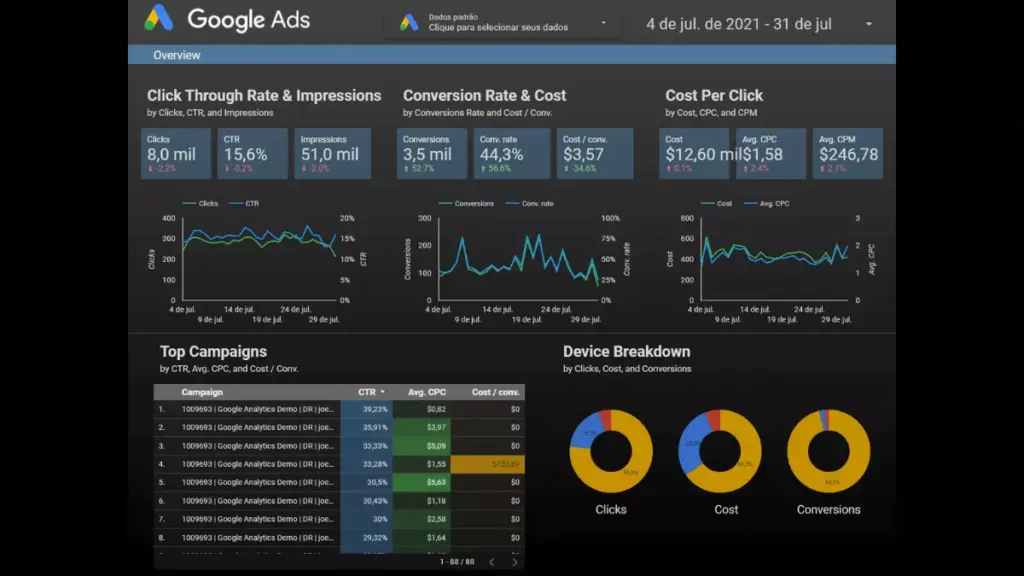Click the Conv. rate scorecard 44,3%
This screenshot has width=1024, height=576.
click(511, 153)
